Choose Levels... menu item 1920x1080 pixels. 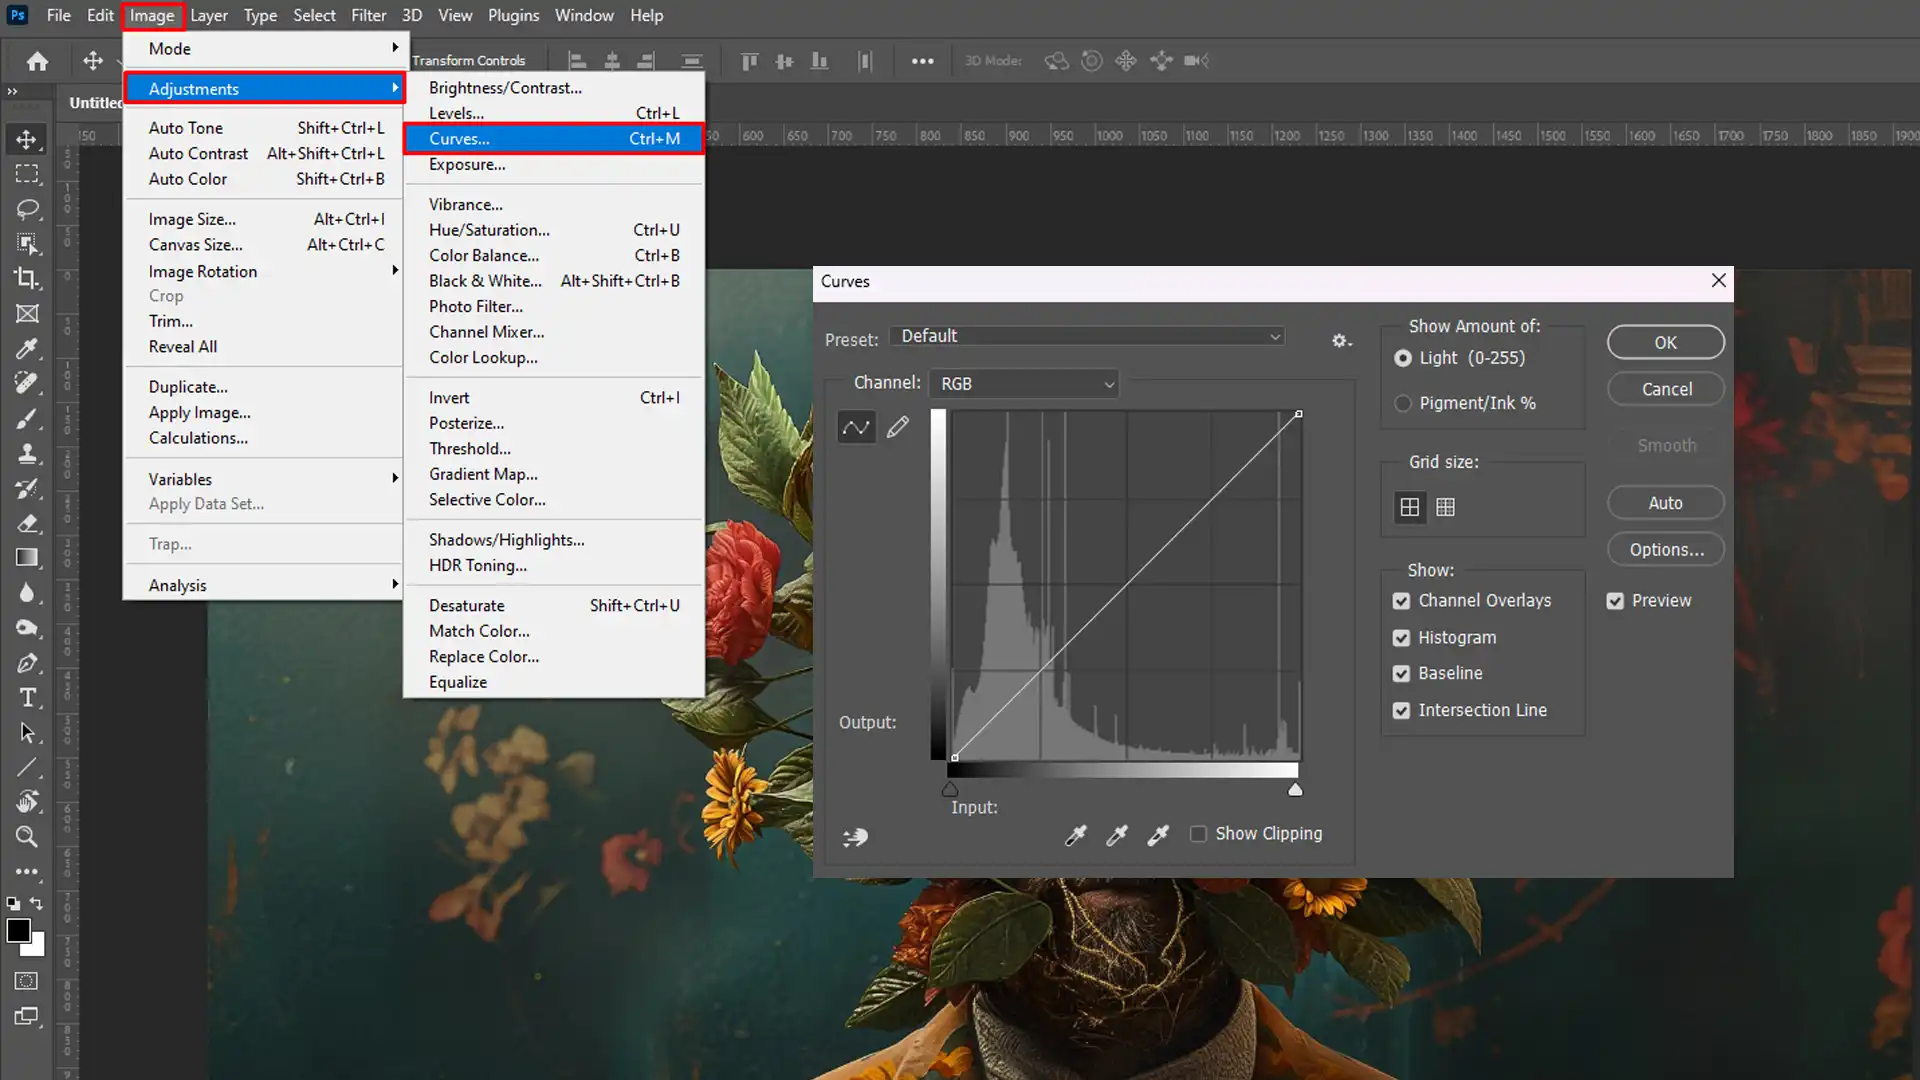pos(554,113)
